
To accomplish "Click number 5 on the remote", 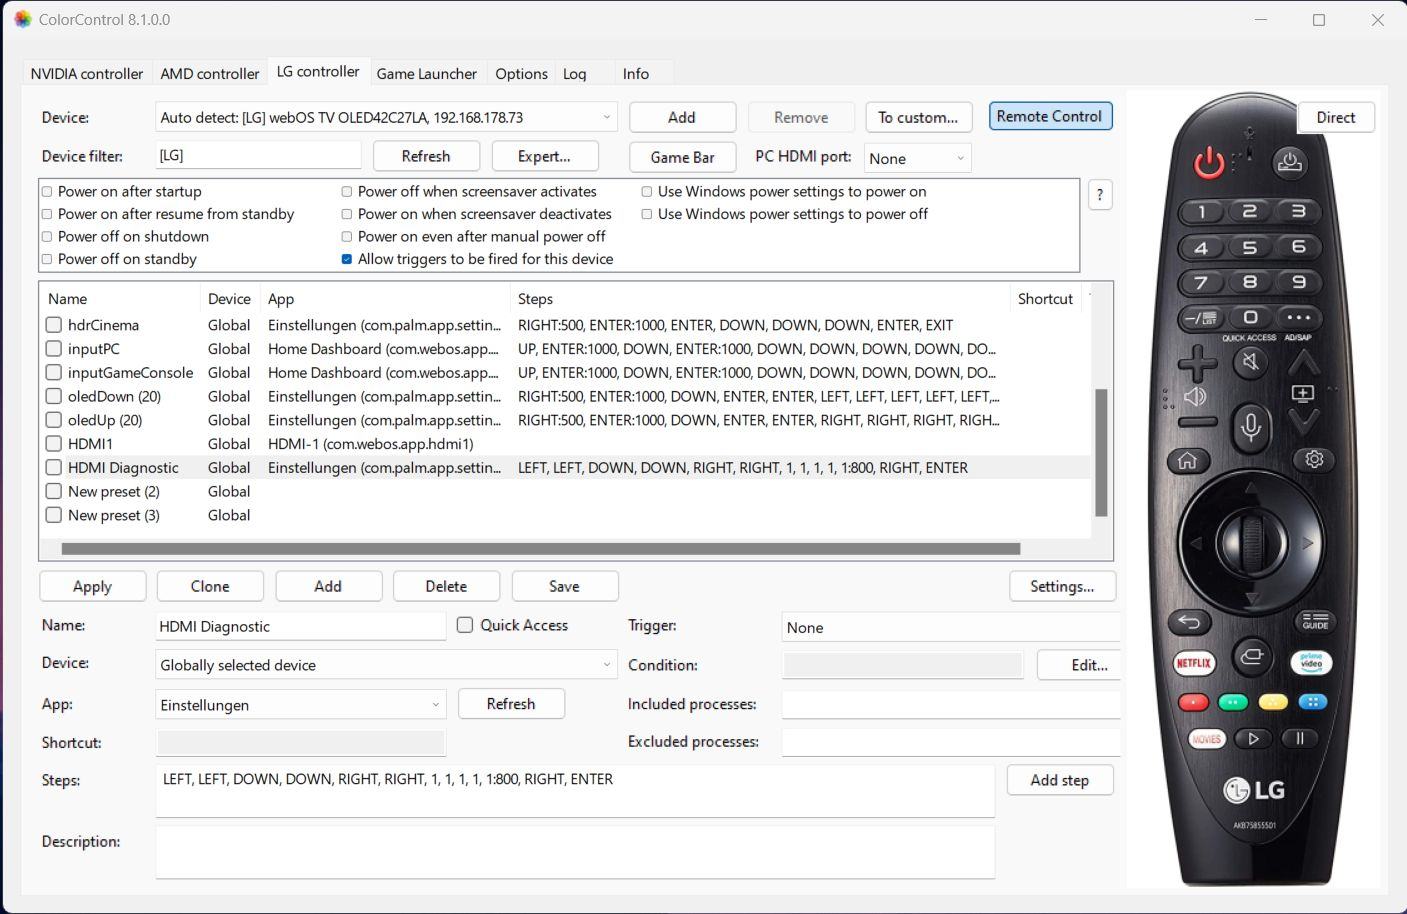I will [1250, 247].
